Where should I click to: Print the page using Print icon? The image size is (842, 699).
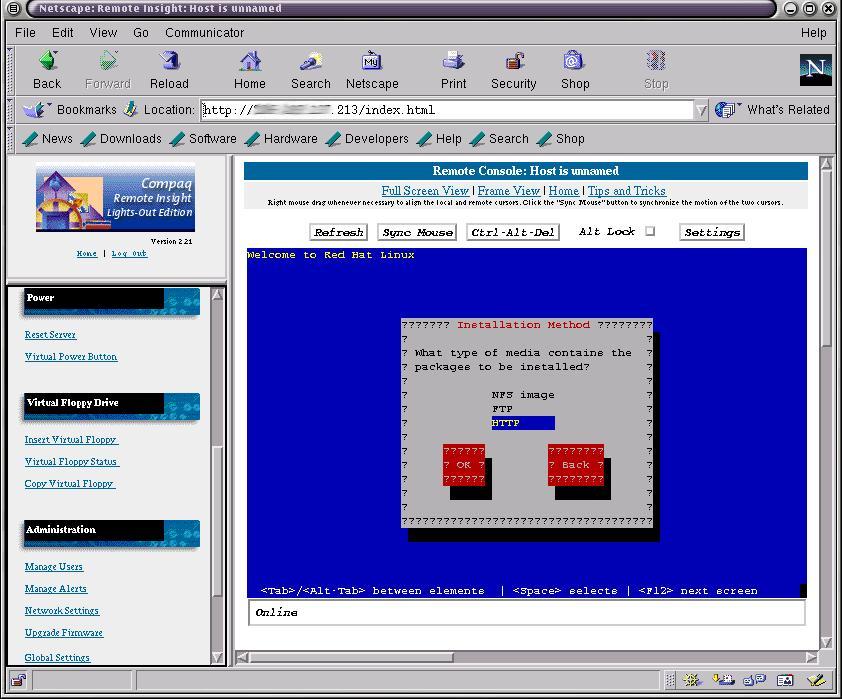[453, 69]
